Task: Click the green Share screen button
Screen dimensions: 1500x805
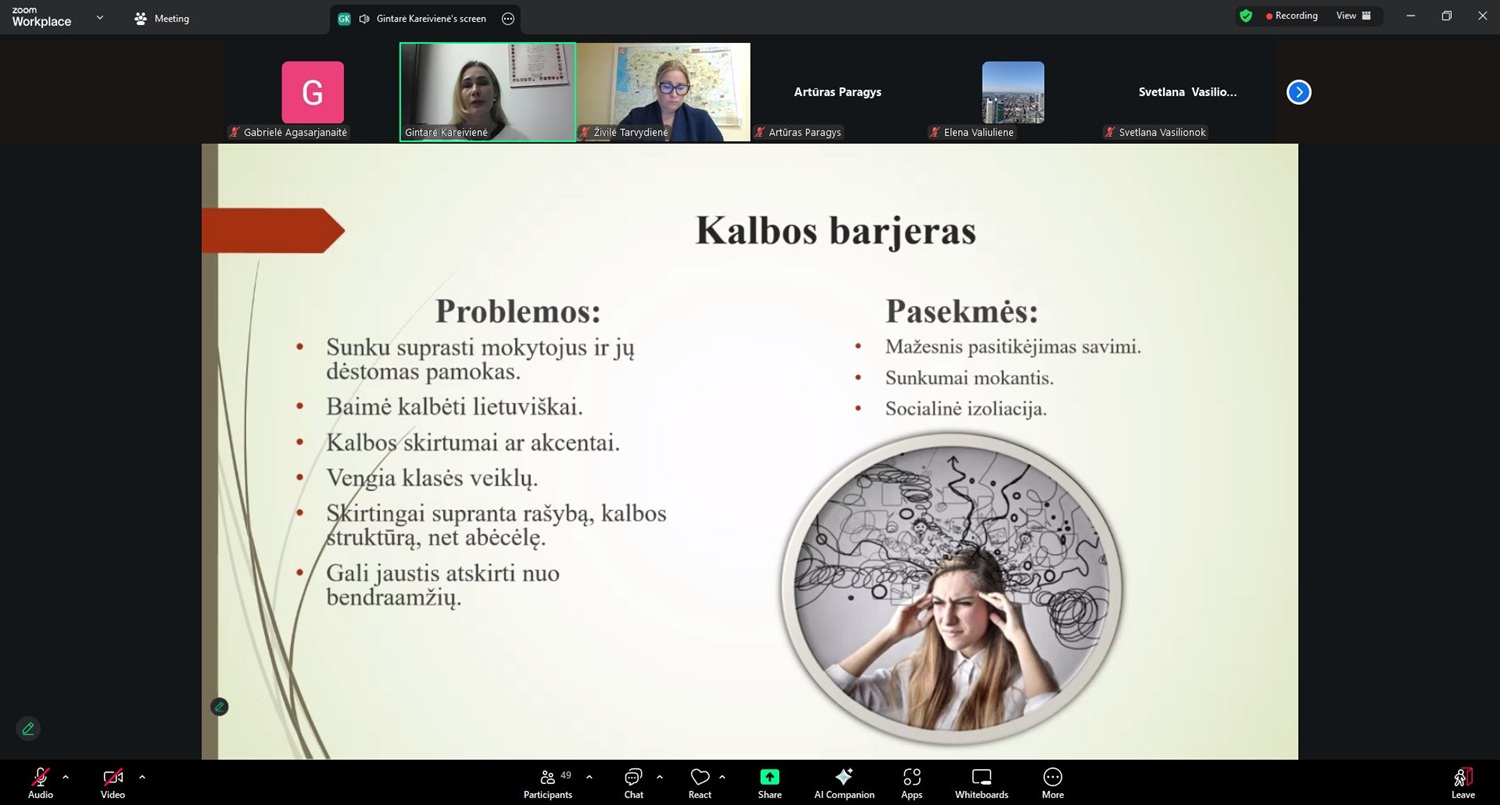Action: click(x=769, y=782)
